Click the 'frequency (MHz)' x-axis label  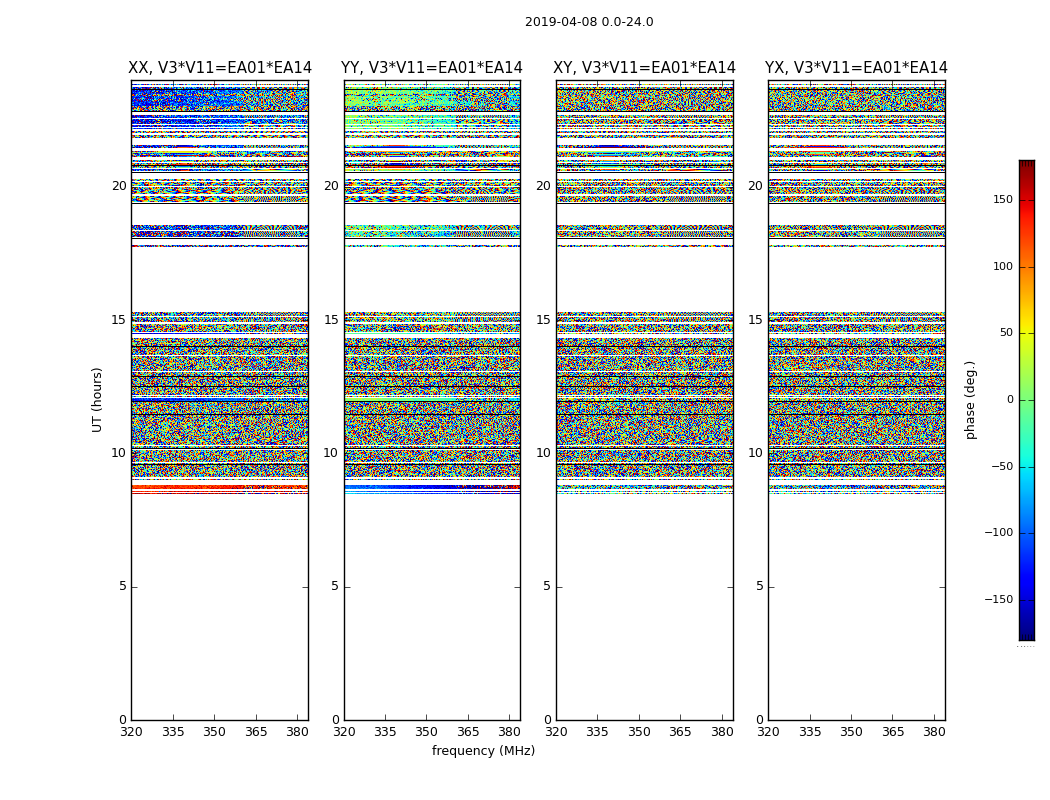483,750
